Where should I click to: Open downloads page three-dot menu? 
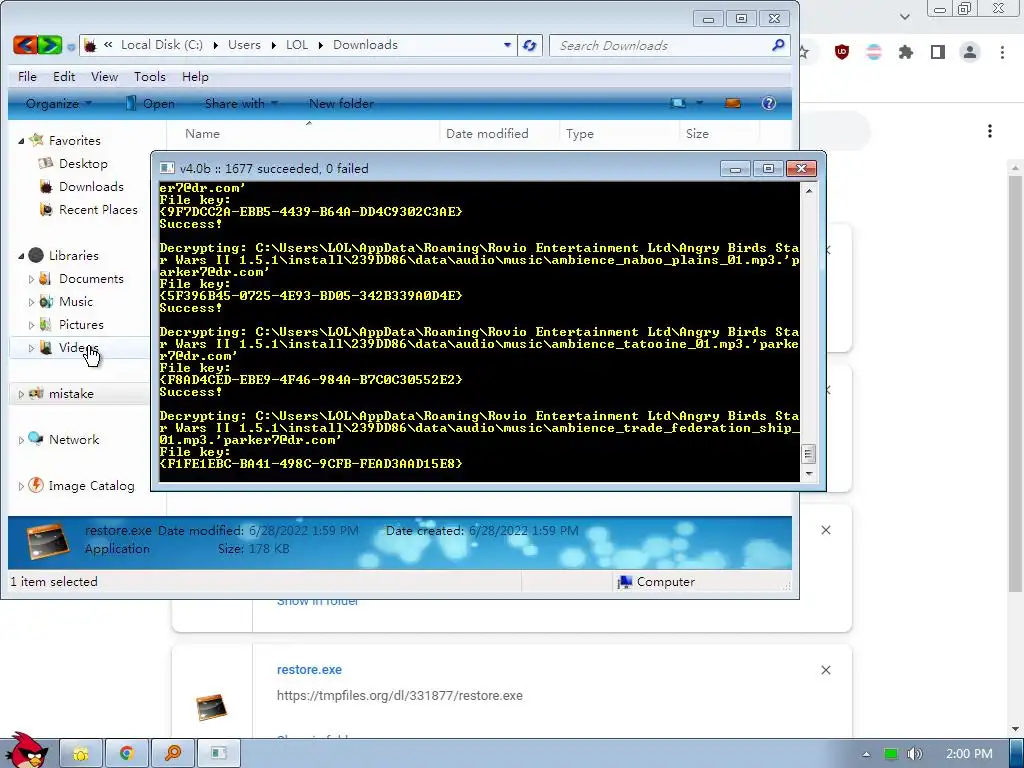pos(990,131)
